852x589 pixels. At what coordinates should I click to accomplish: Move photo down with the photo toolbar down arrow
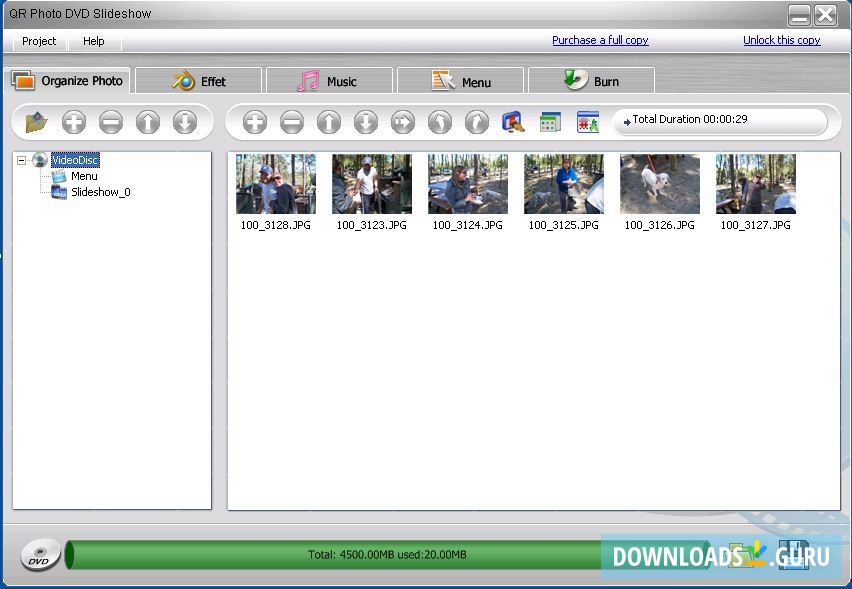pos(366,122)
